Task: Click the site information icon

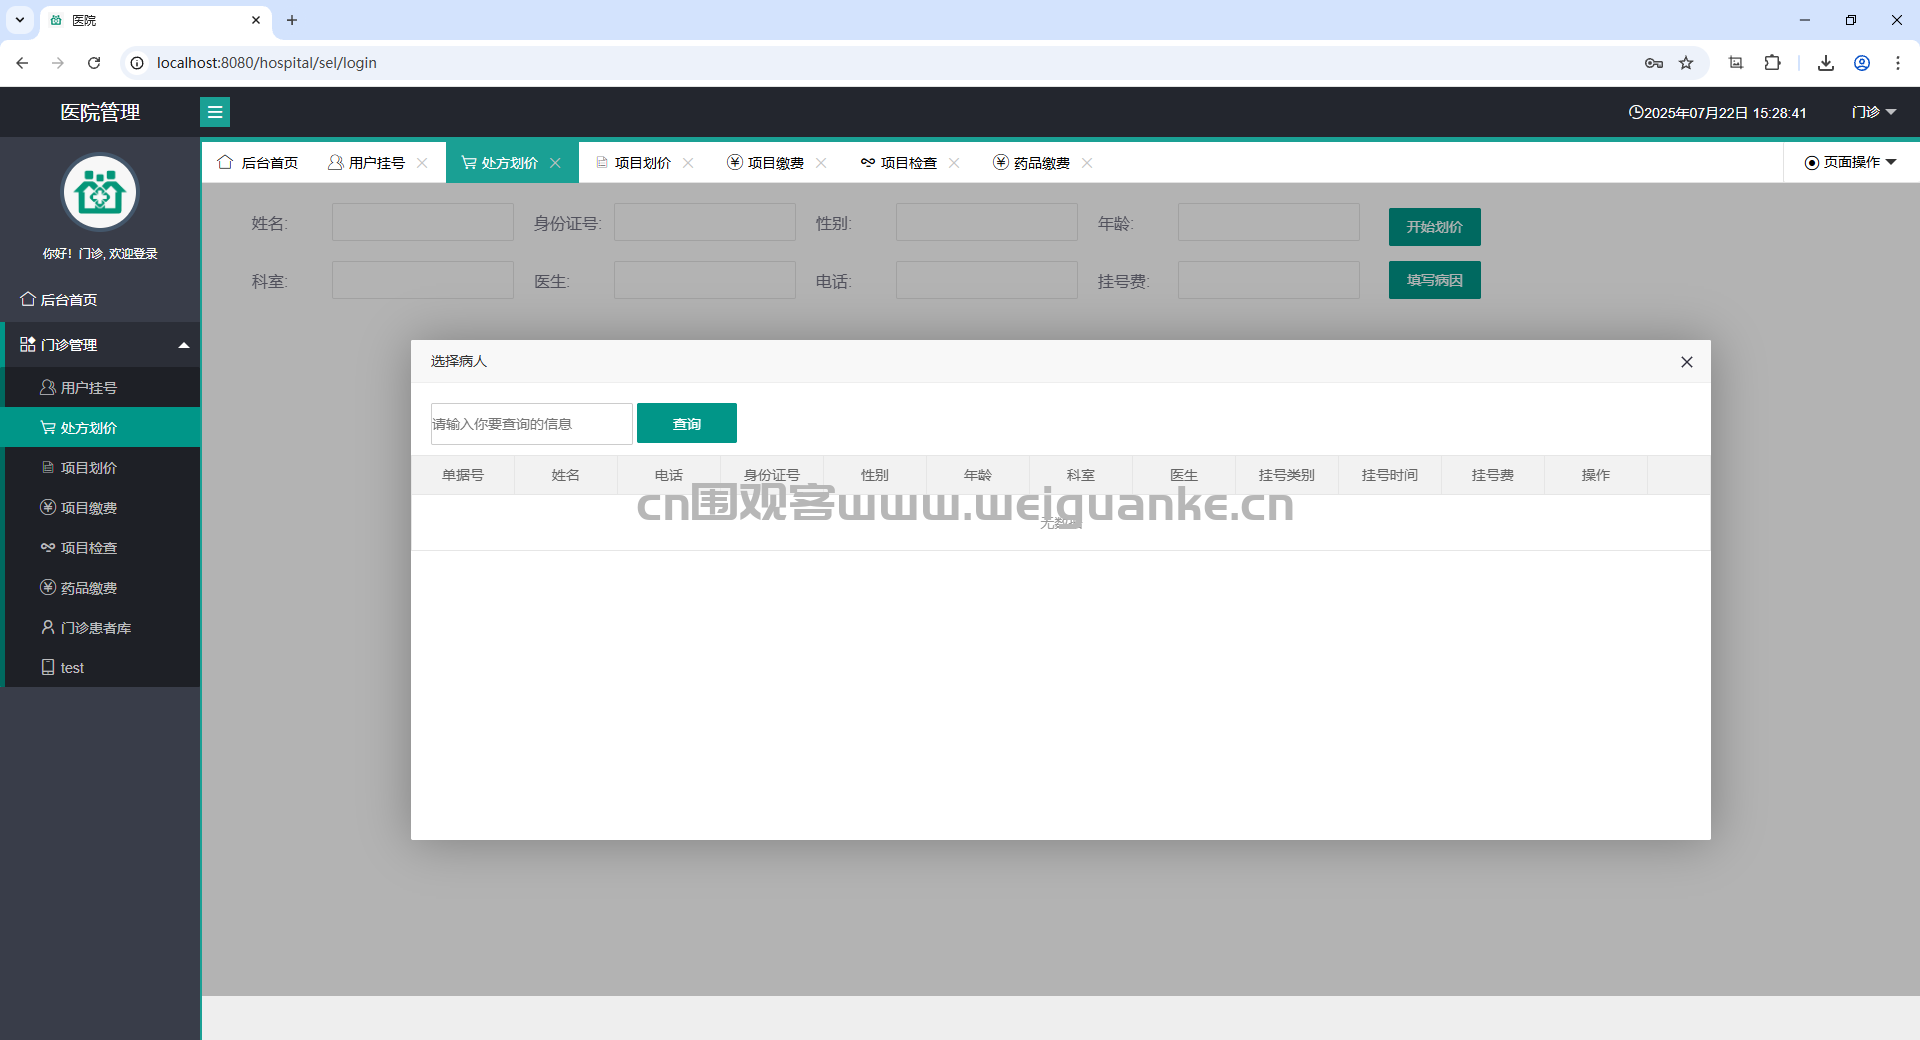Action: coord(137,63)
